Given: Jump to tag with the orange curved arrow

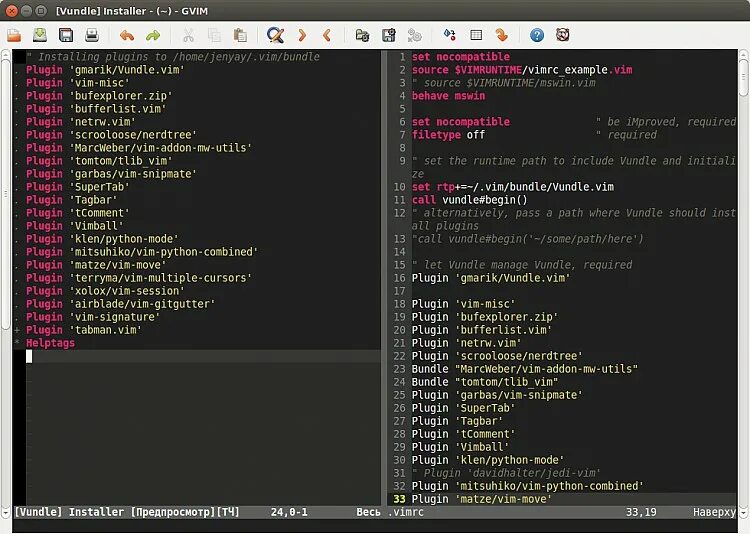Looking at the screenshot, I should (x=502, y=35).
